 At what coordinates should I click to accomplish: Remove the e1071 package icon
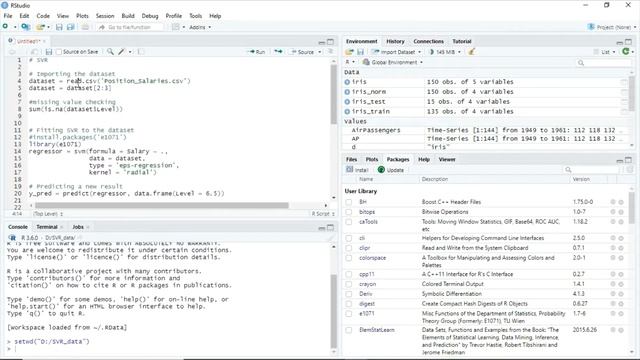621,313
